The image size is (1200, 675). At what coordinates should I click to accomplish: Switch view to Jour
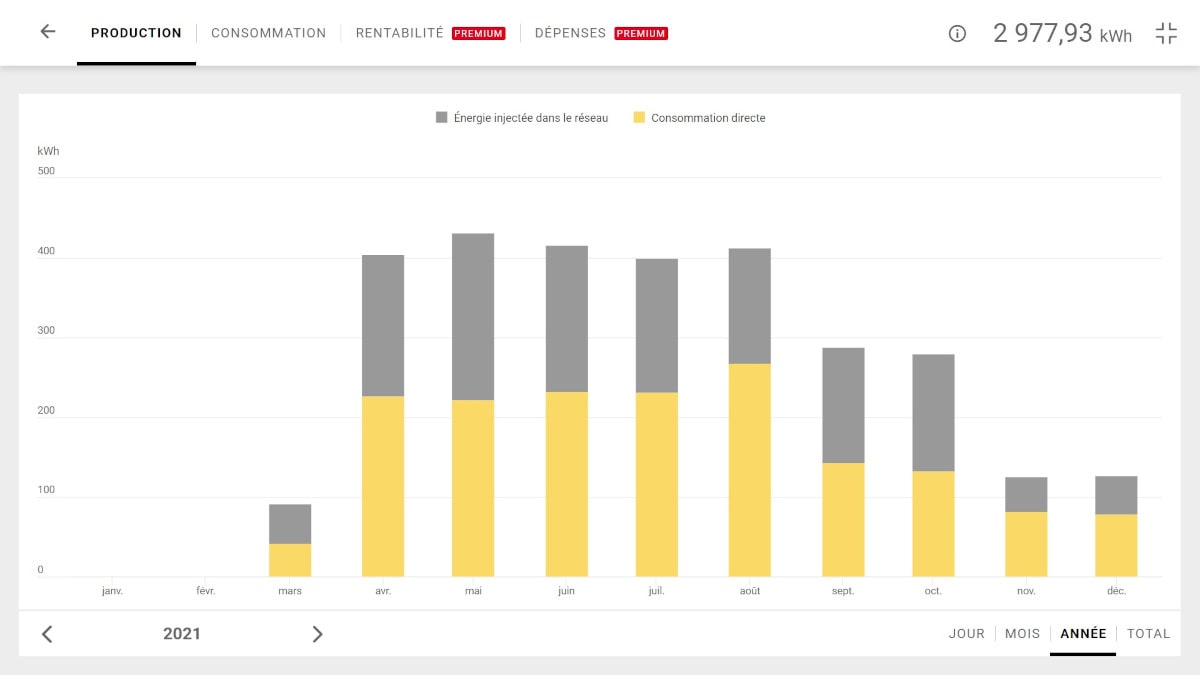[966, 634]
